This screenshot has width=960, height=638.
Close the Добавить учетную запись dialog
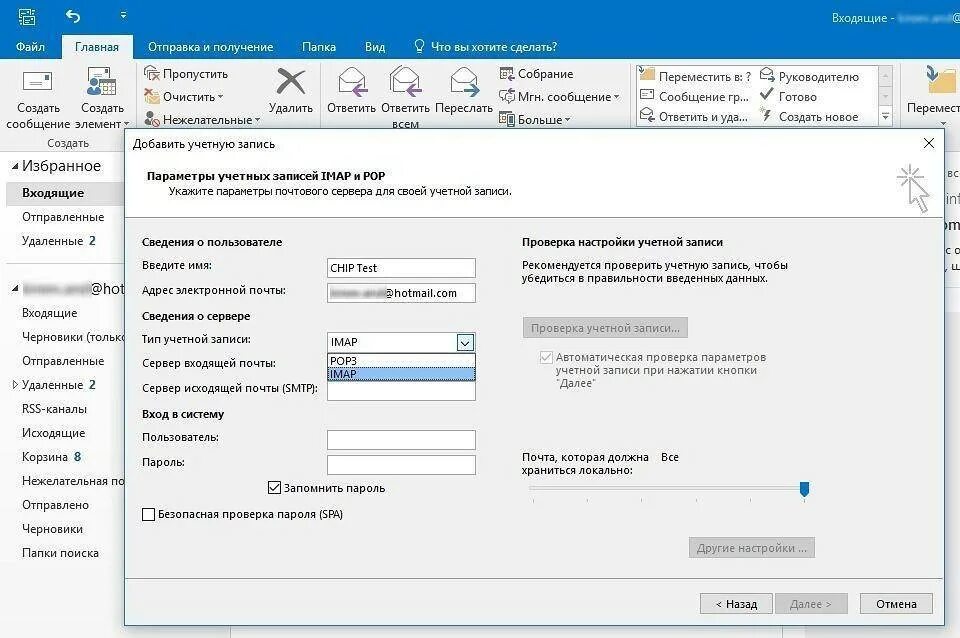click(929, 143)
